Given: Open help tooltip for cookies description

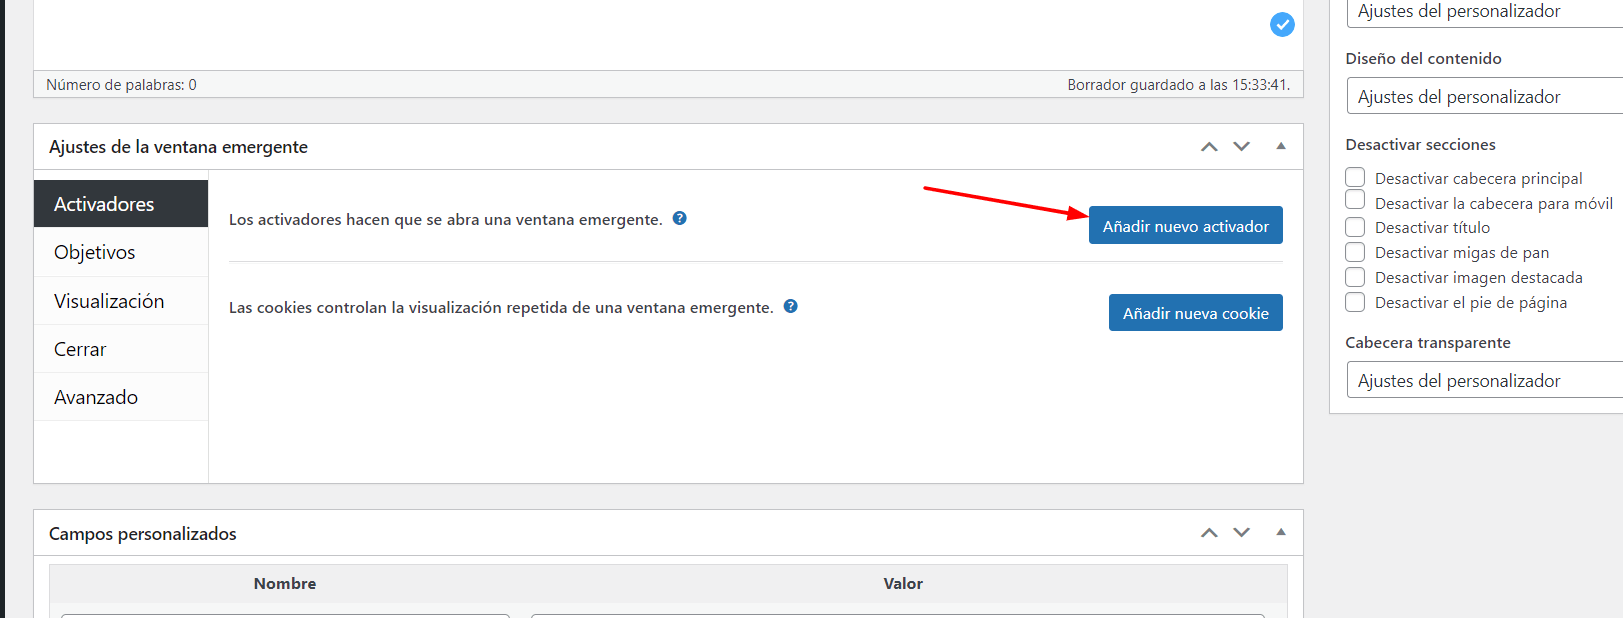Looking at the screenshot, I should [790, 306].
